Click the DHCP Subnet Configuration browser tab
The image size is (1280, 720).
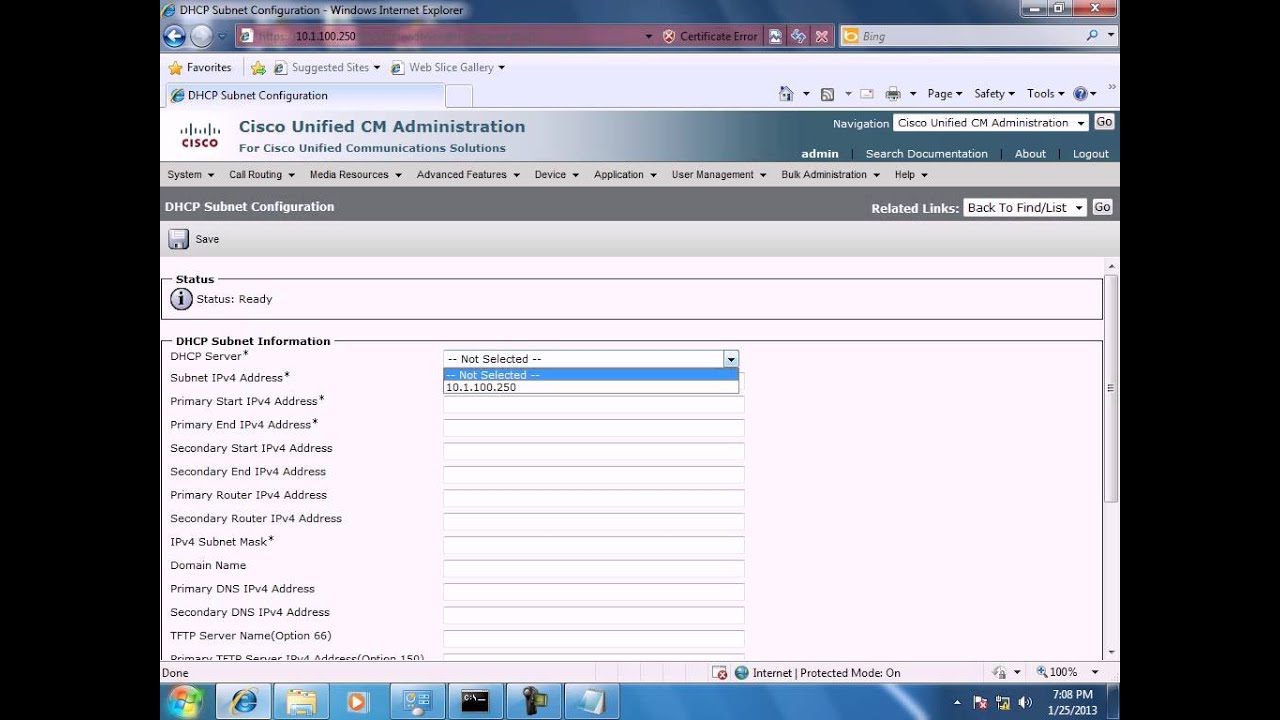305,96
